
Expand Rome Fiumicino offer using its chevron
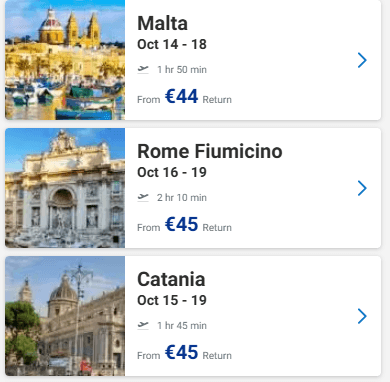pyautogui.click(x=362, y=188)
